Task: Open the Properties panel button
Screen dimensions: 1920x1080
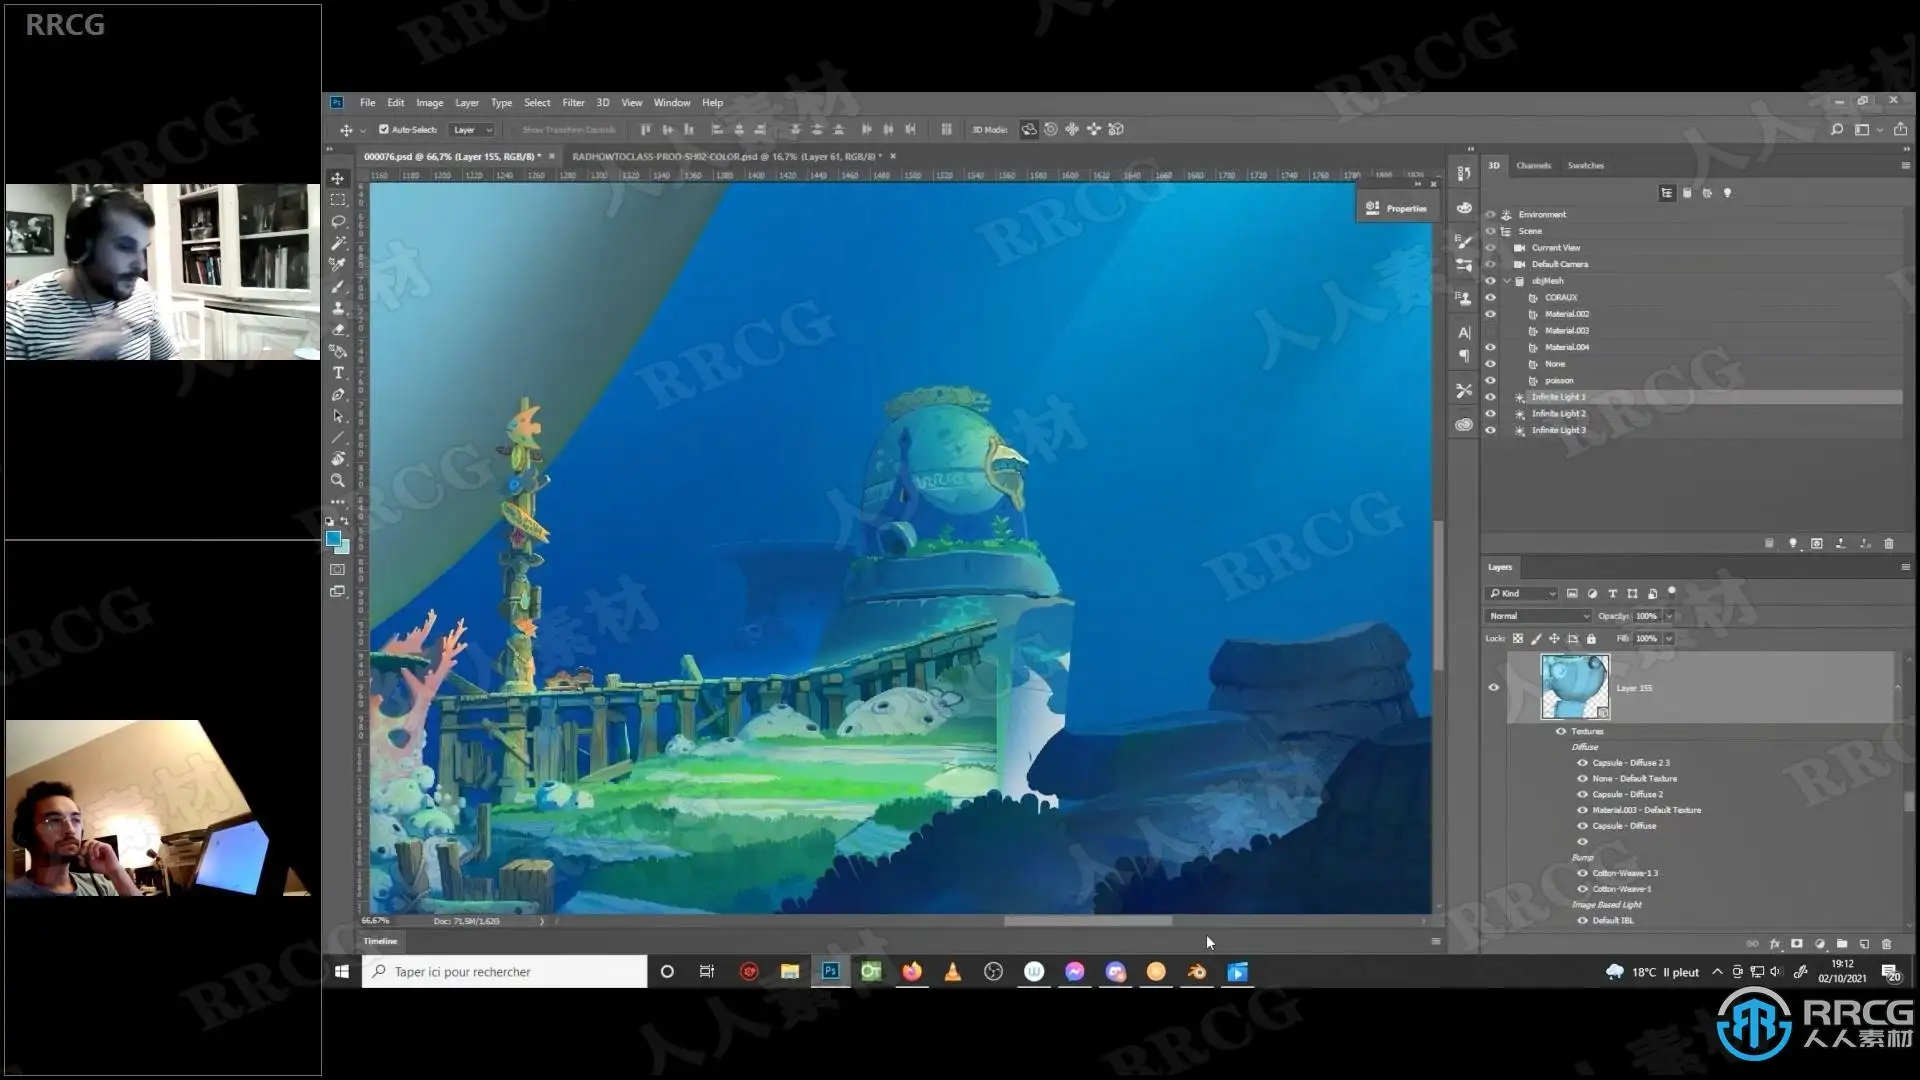Action: (x=1397, y=208)
